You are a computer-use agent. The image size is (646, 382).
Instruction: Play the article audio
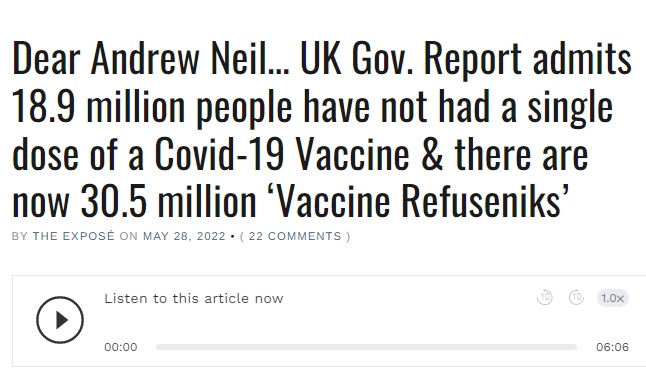[60, 320]
